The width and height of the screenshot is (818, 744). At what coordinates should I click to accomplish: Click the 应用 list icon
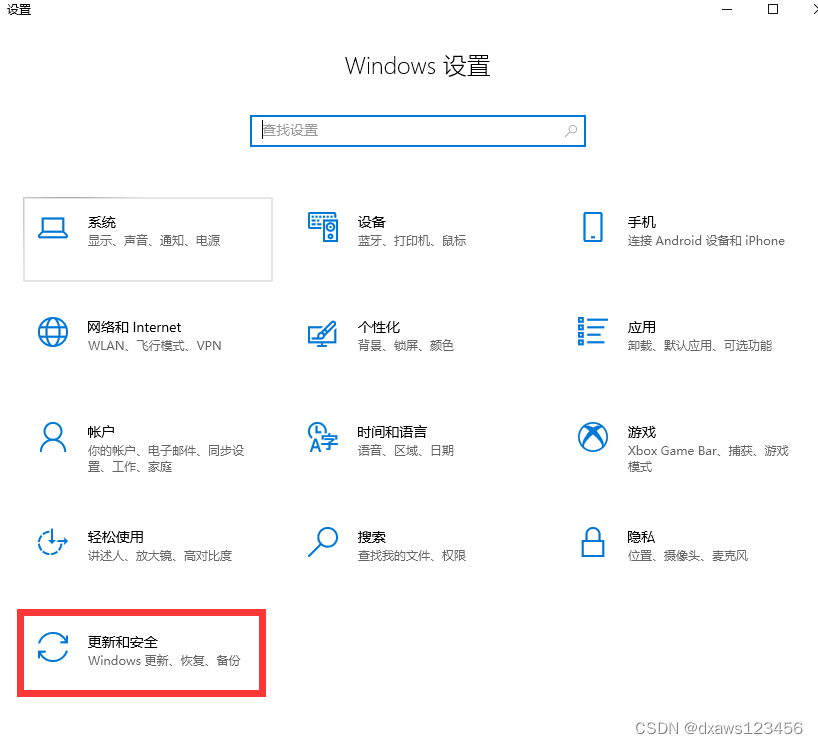tap(593, 331)
